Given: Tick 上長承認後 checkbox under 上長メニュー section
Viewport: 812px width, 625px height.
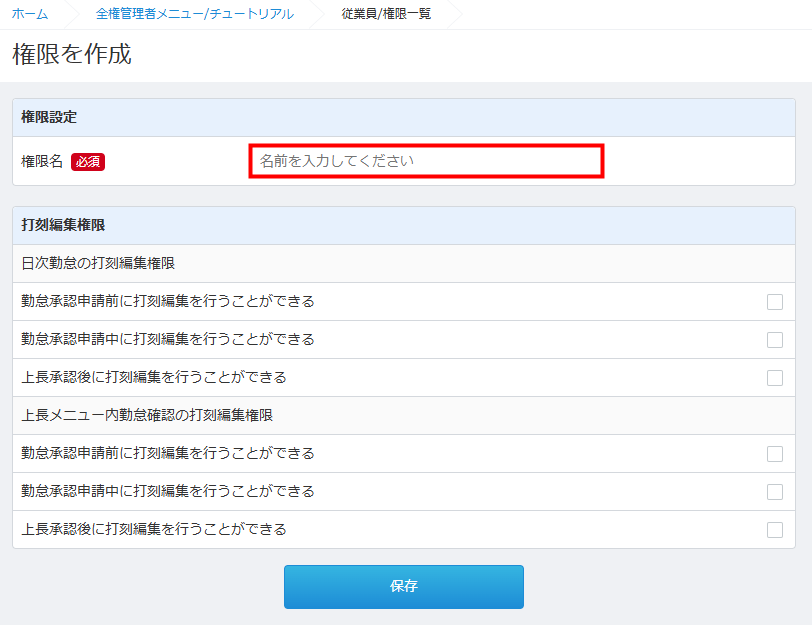Looking at the screenshot, I should 775,530.
